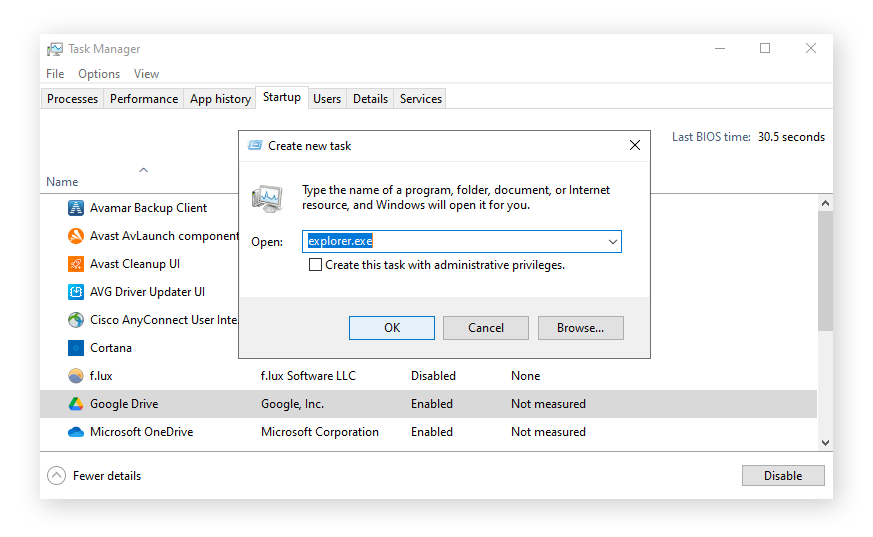Select the Startup tab

coord(282,97)
